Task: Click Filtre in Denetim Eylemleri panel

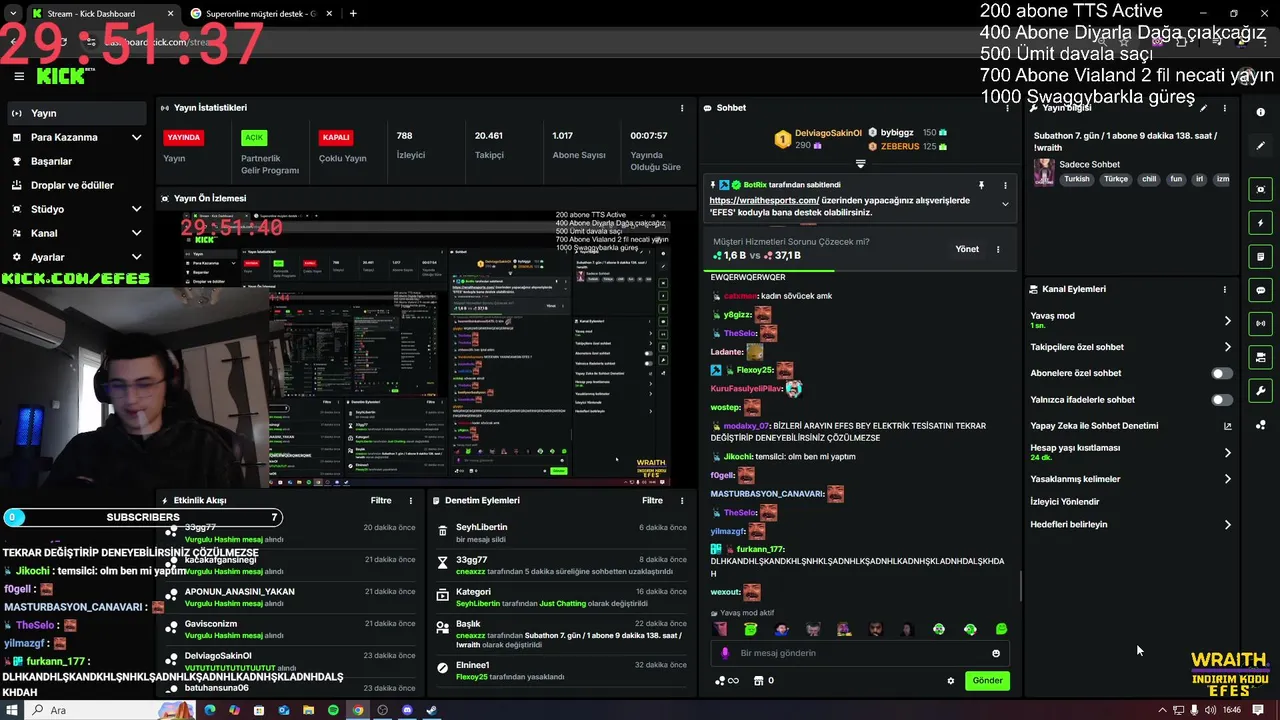Action: point(652,500)
